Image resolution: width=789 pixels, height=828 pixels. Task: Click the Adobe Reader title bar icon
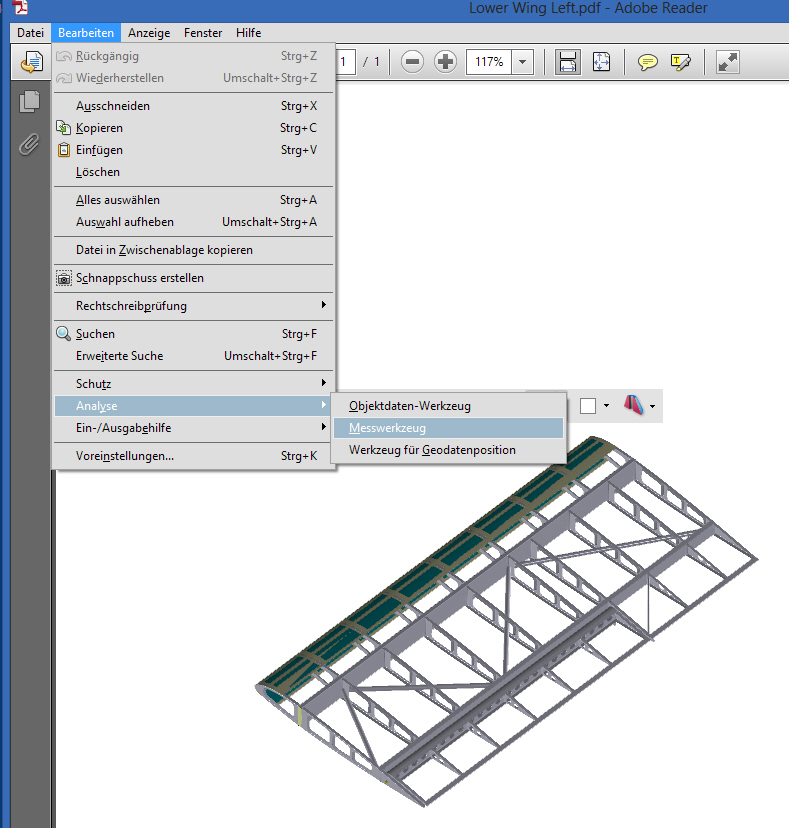coord(20,7)
